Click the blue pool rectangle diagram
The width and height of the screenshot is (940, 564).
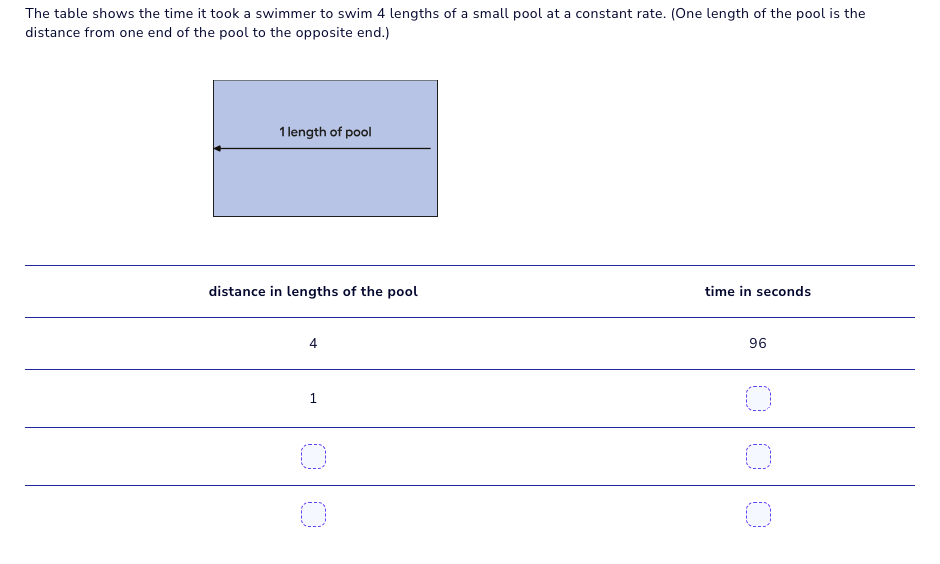tap(325, 185)
